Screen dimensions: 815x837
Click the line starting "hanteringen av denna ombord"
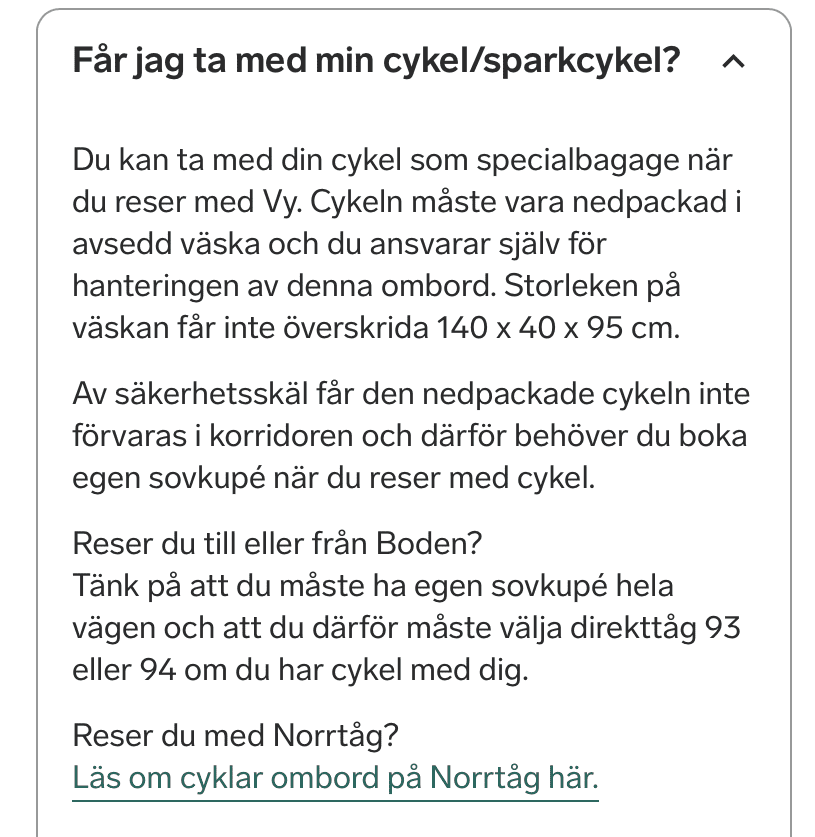376,286
